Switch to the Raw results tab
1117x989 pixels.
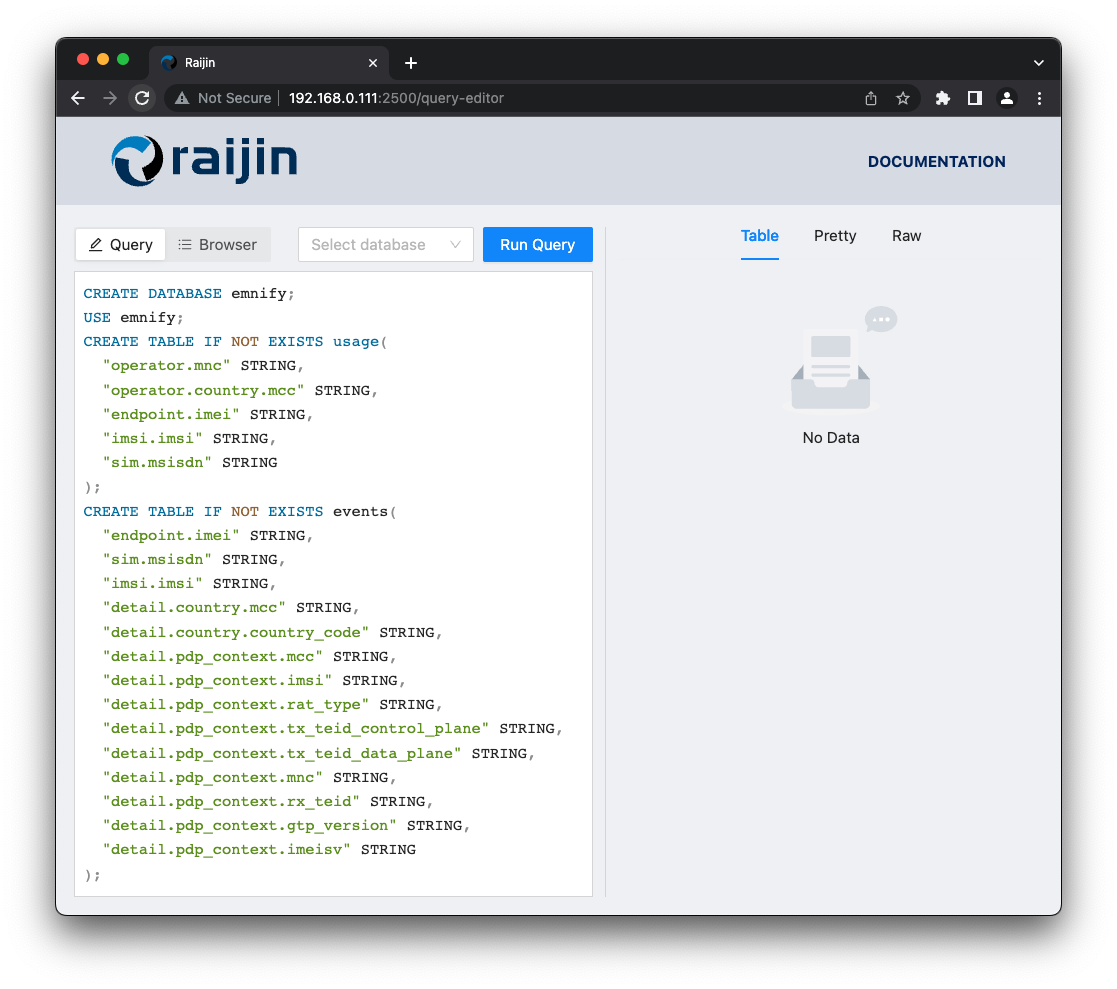point(906,236)
